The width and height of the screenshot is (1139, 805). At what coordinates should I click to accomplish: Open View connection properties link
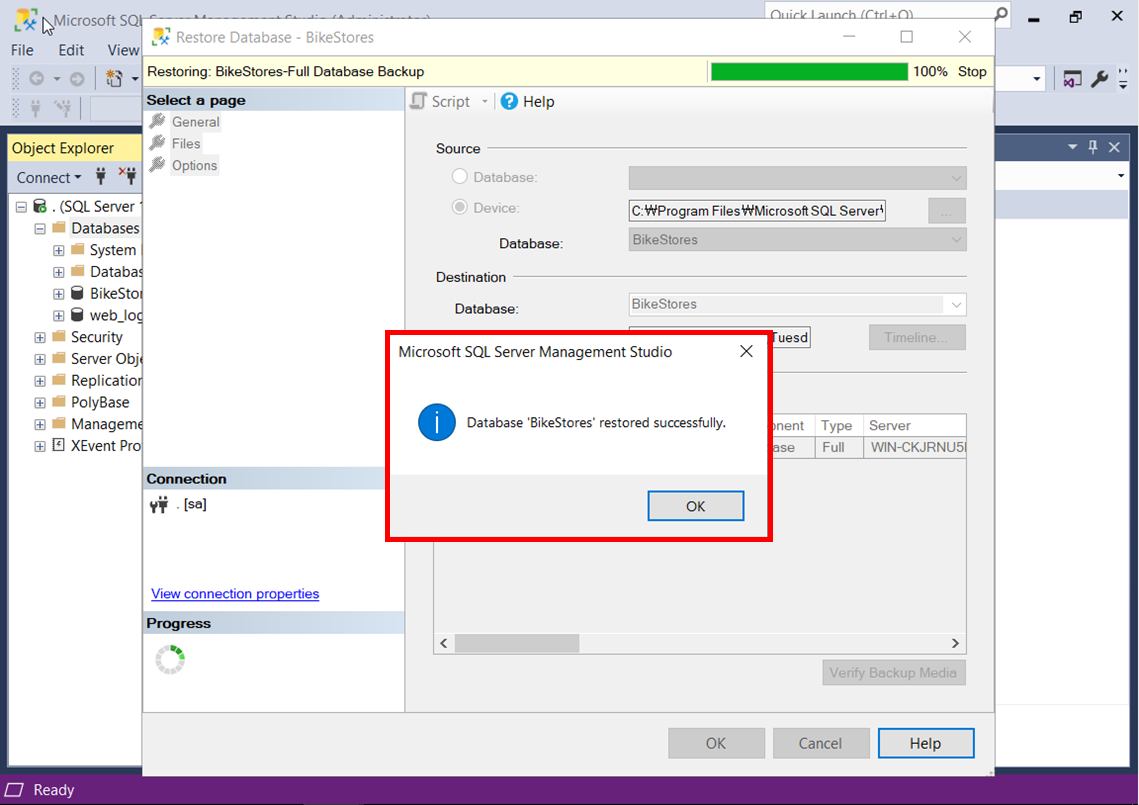(x=235, y=594)
